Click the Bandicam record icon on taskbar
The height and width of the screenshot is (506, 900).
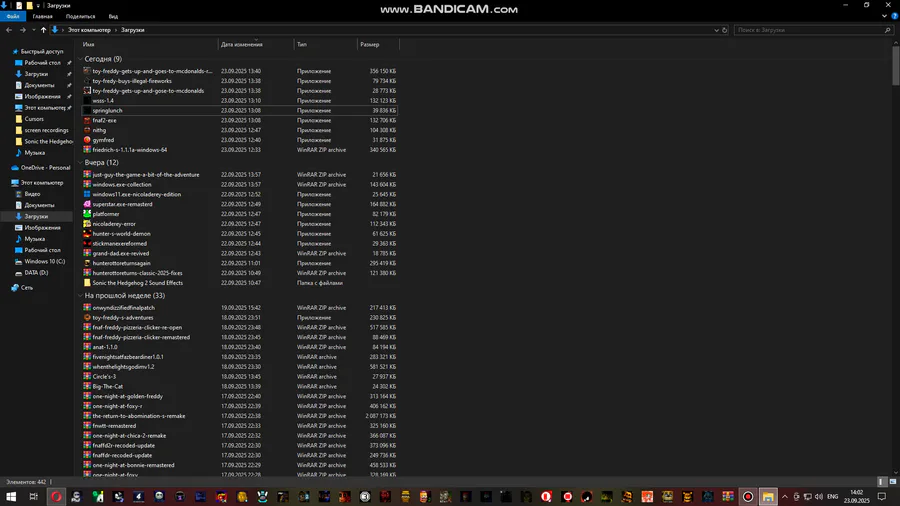pos(748,497)
